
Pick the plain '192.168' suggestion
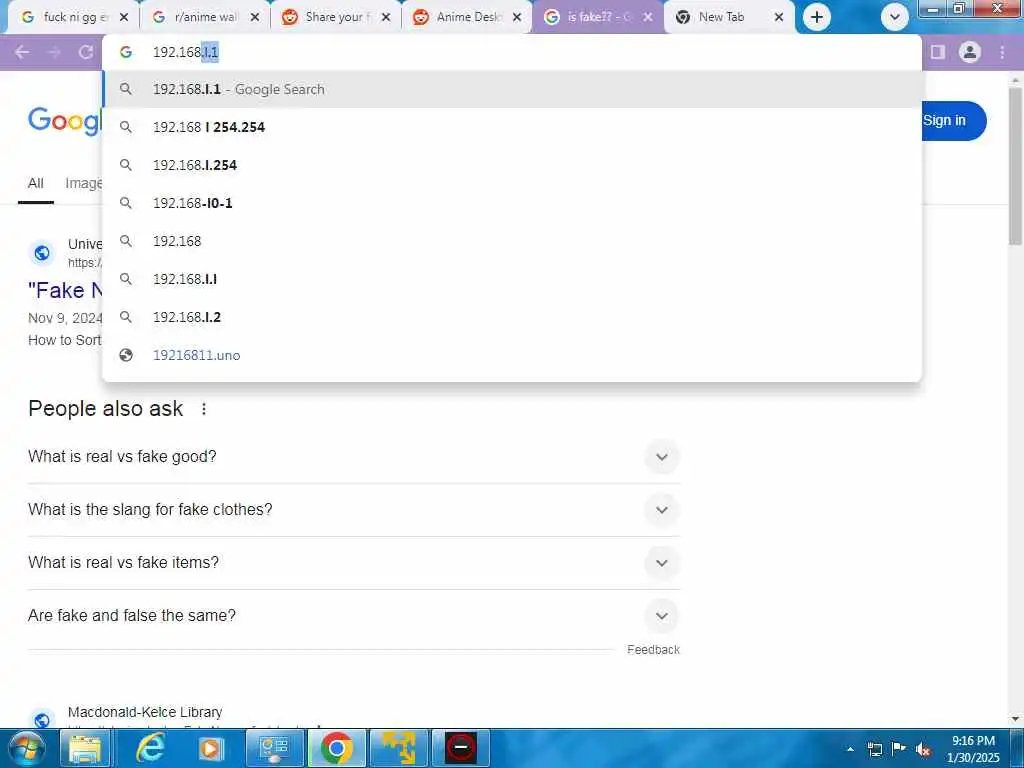coord(512,241)
